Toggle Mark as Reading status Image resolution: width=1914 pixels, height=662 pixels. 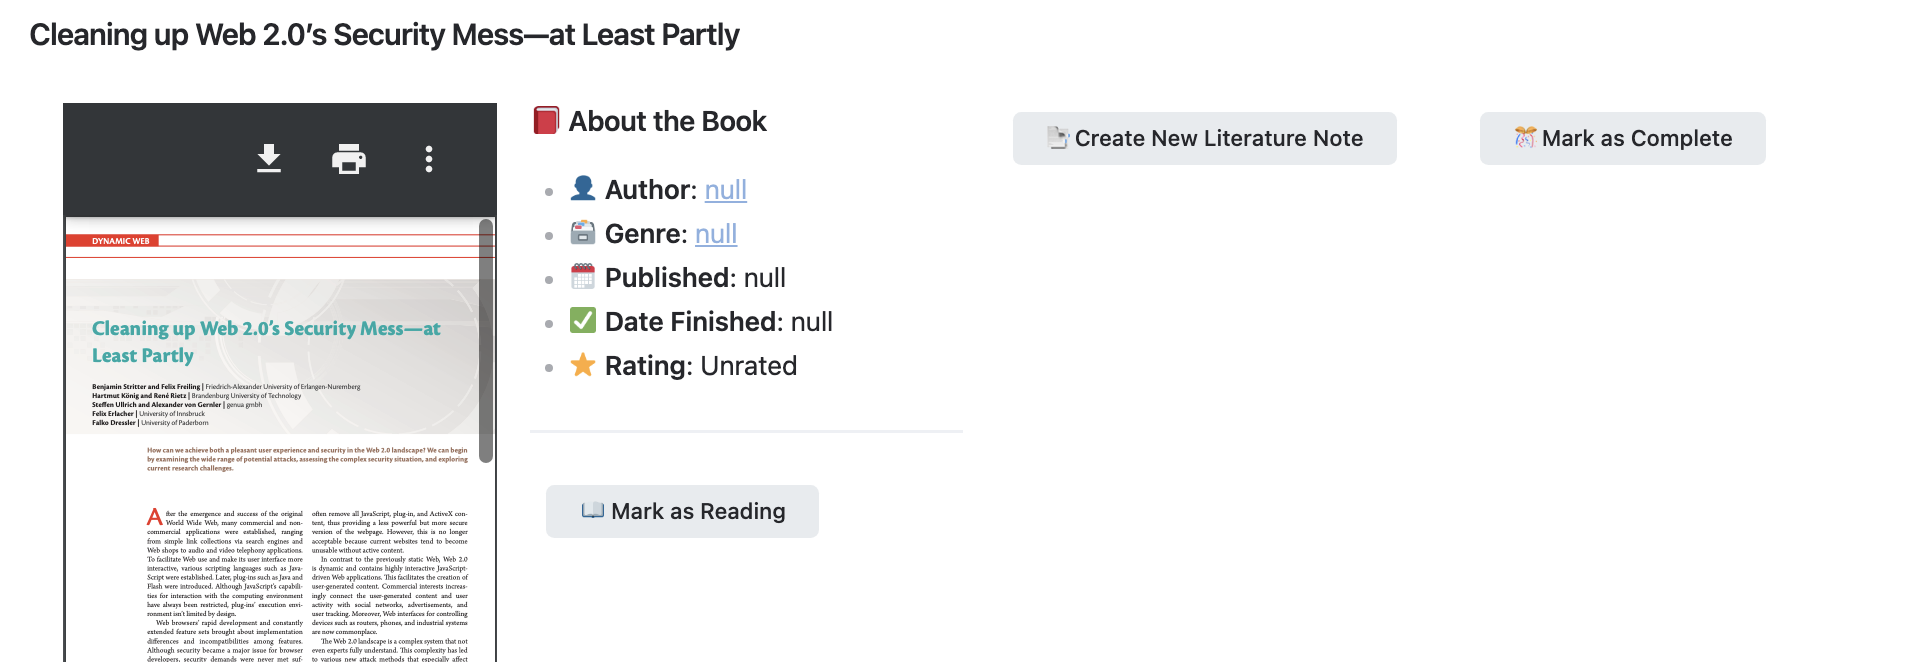pyautogui.click(x=681, y=511)
